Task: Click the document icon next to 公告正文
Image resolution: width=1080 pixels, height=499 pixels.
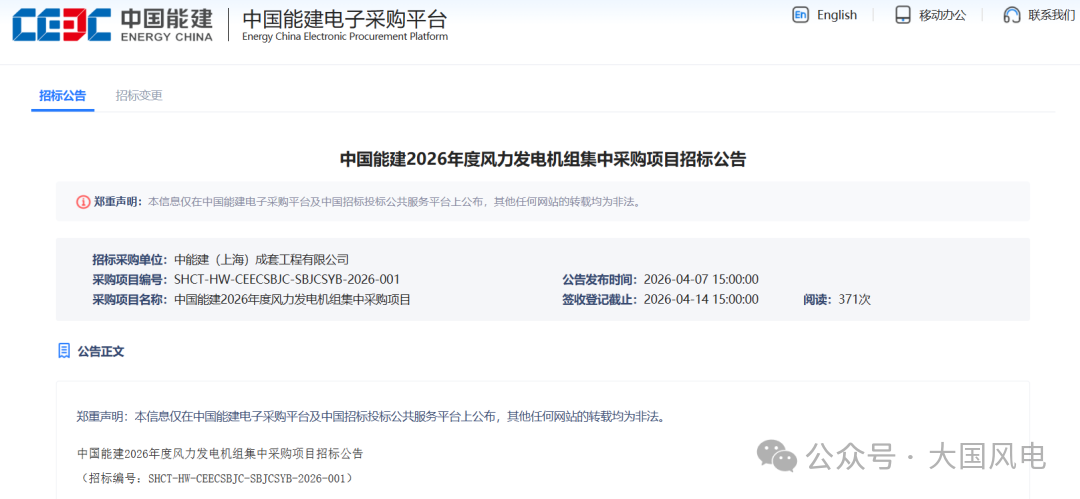Action: tap(64, 351)
